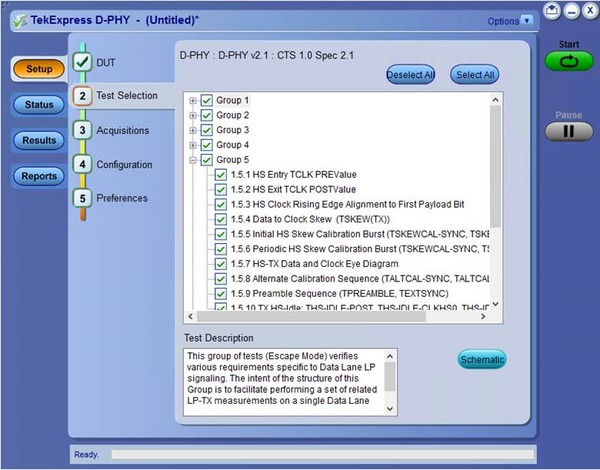
Task: Click test list scroll up arrow
Action: [496, 100]
